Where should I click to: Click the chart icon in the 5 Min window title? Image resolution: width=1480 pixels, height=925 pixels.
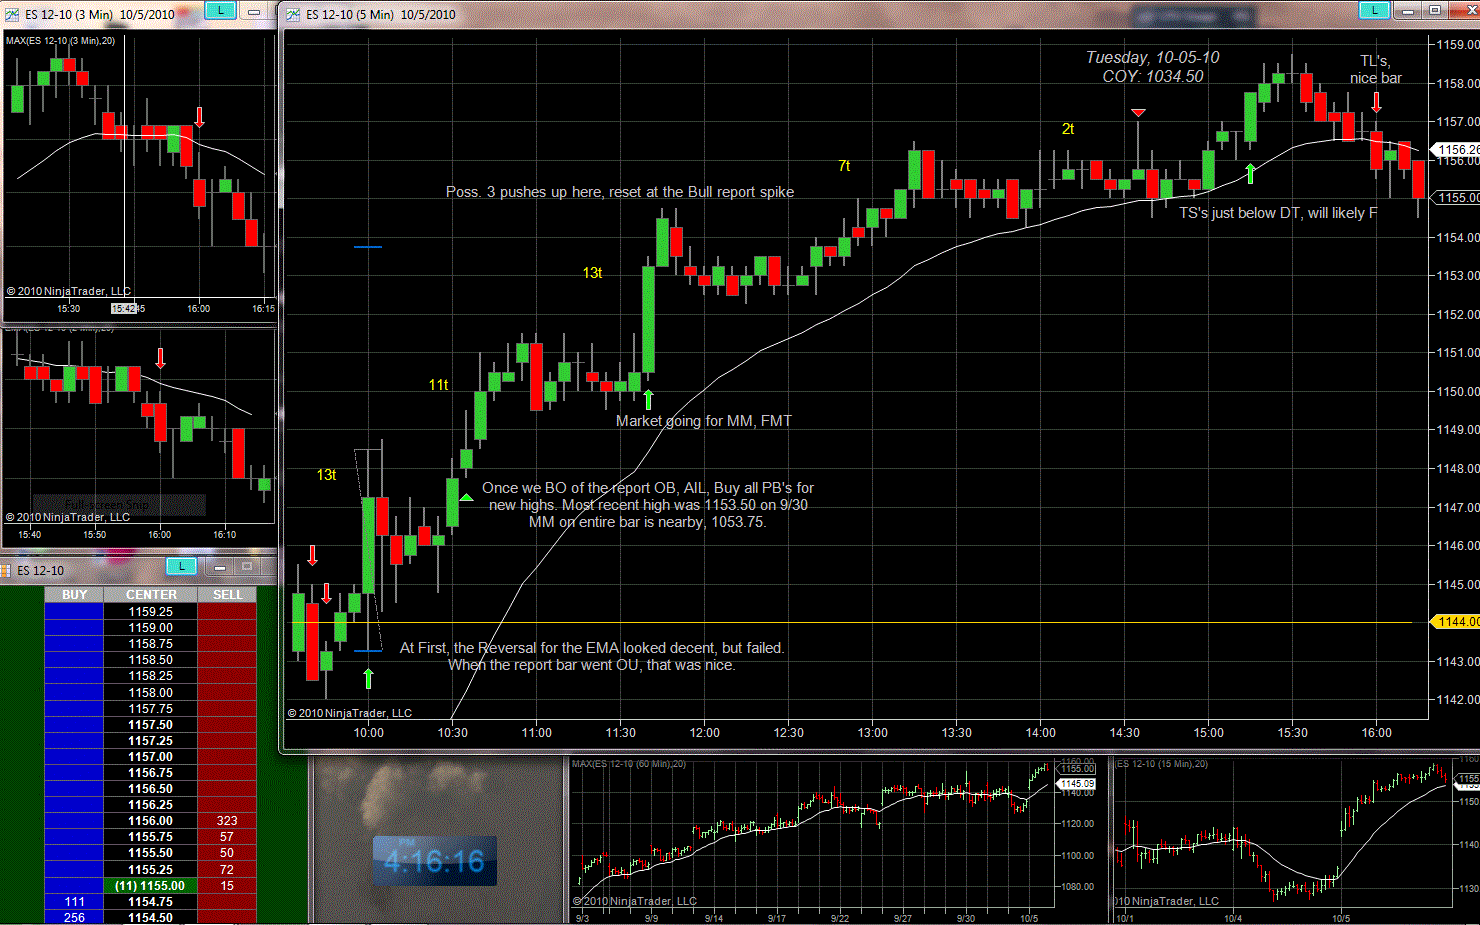pyautogui.click(x=293, y=14)
